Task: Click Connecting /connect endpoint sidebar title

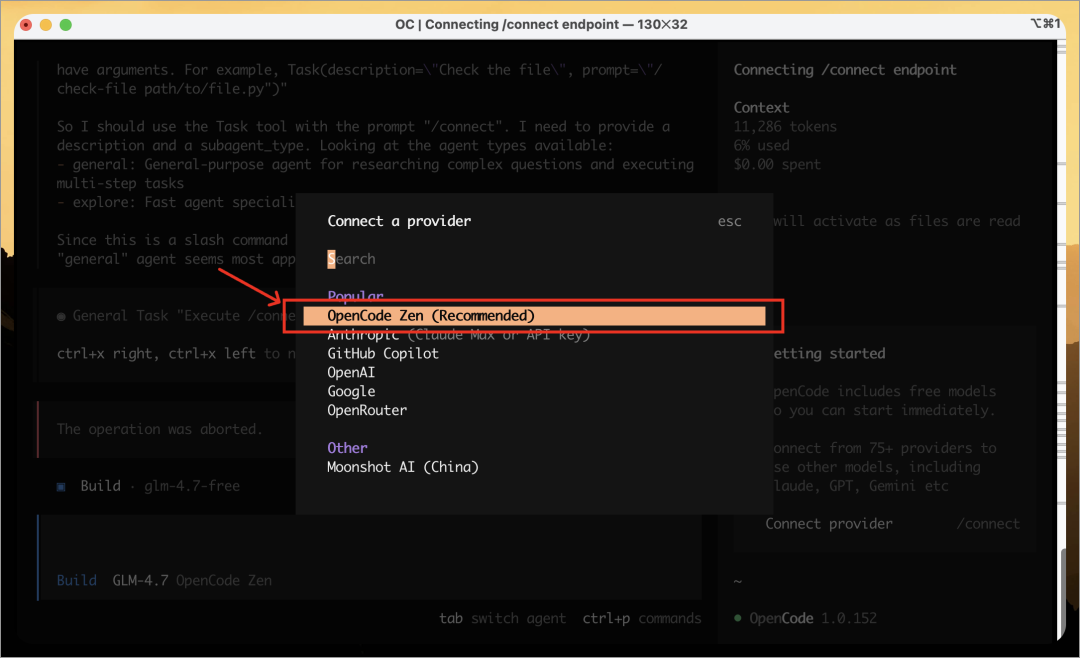Action: point(844,70)
